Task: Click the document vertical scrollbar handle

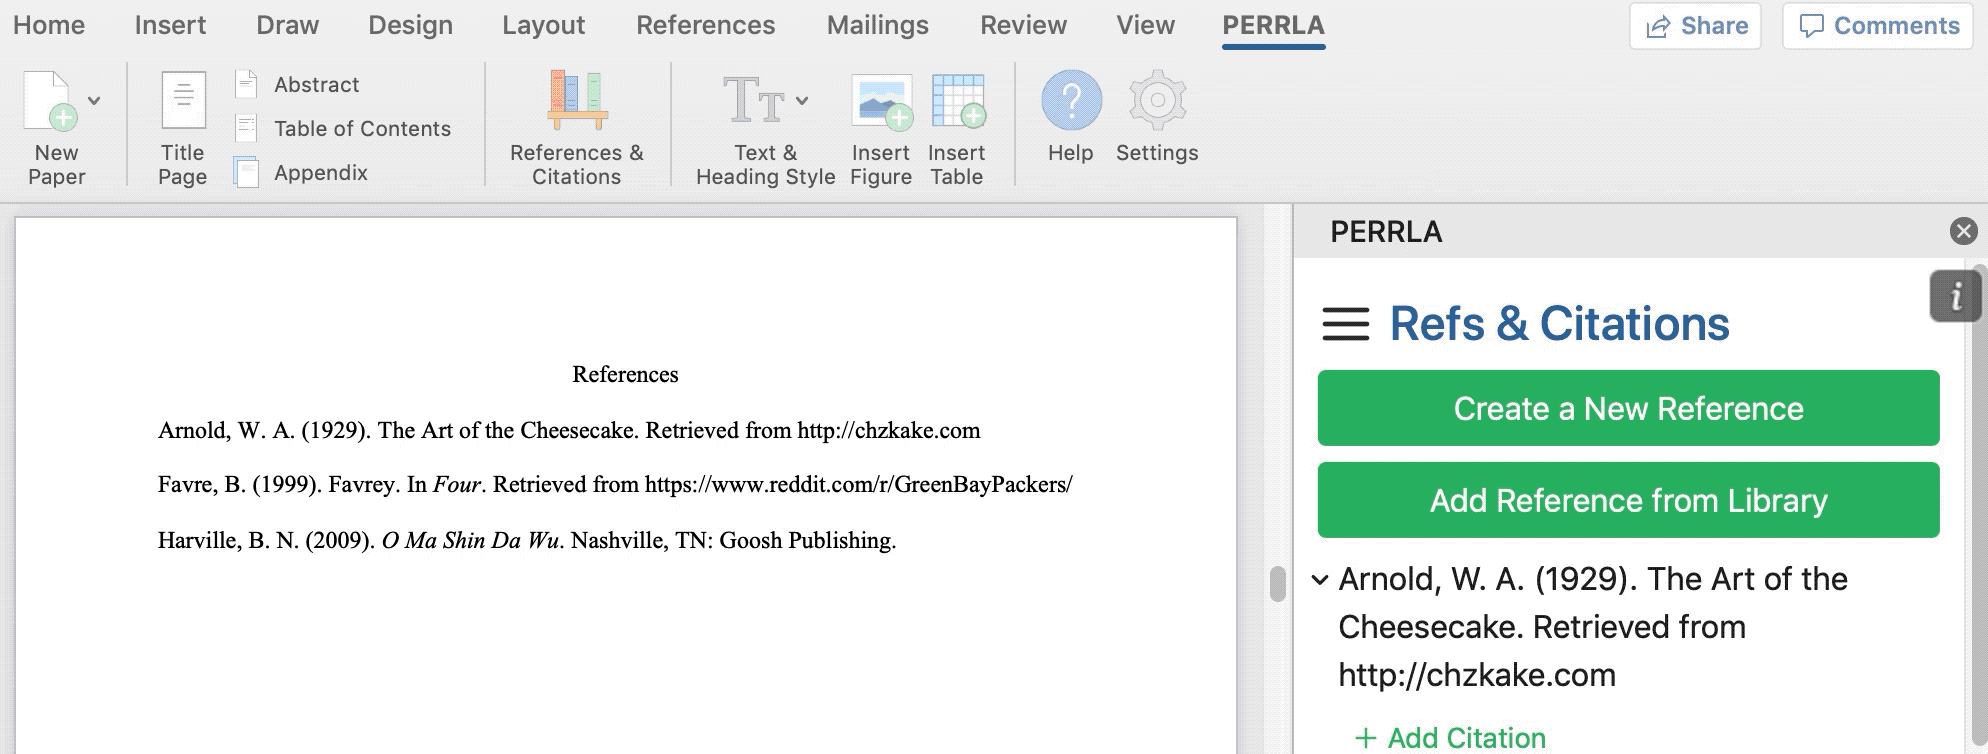Action: (x=1277, y=584)
